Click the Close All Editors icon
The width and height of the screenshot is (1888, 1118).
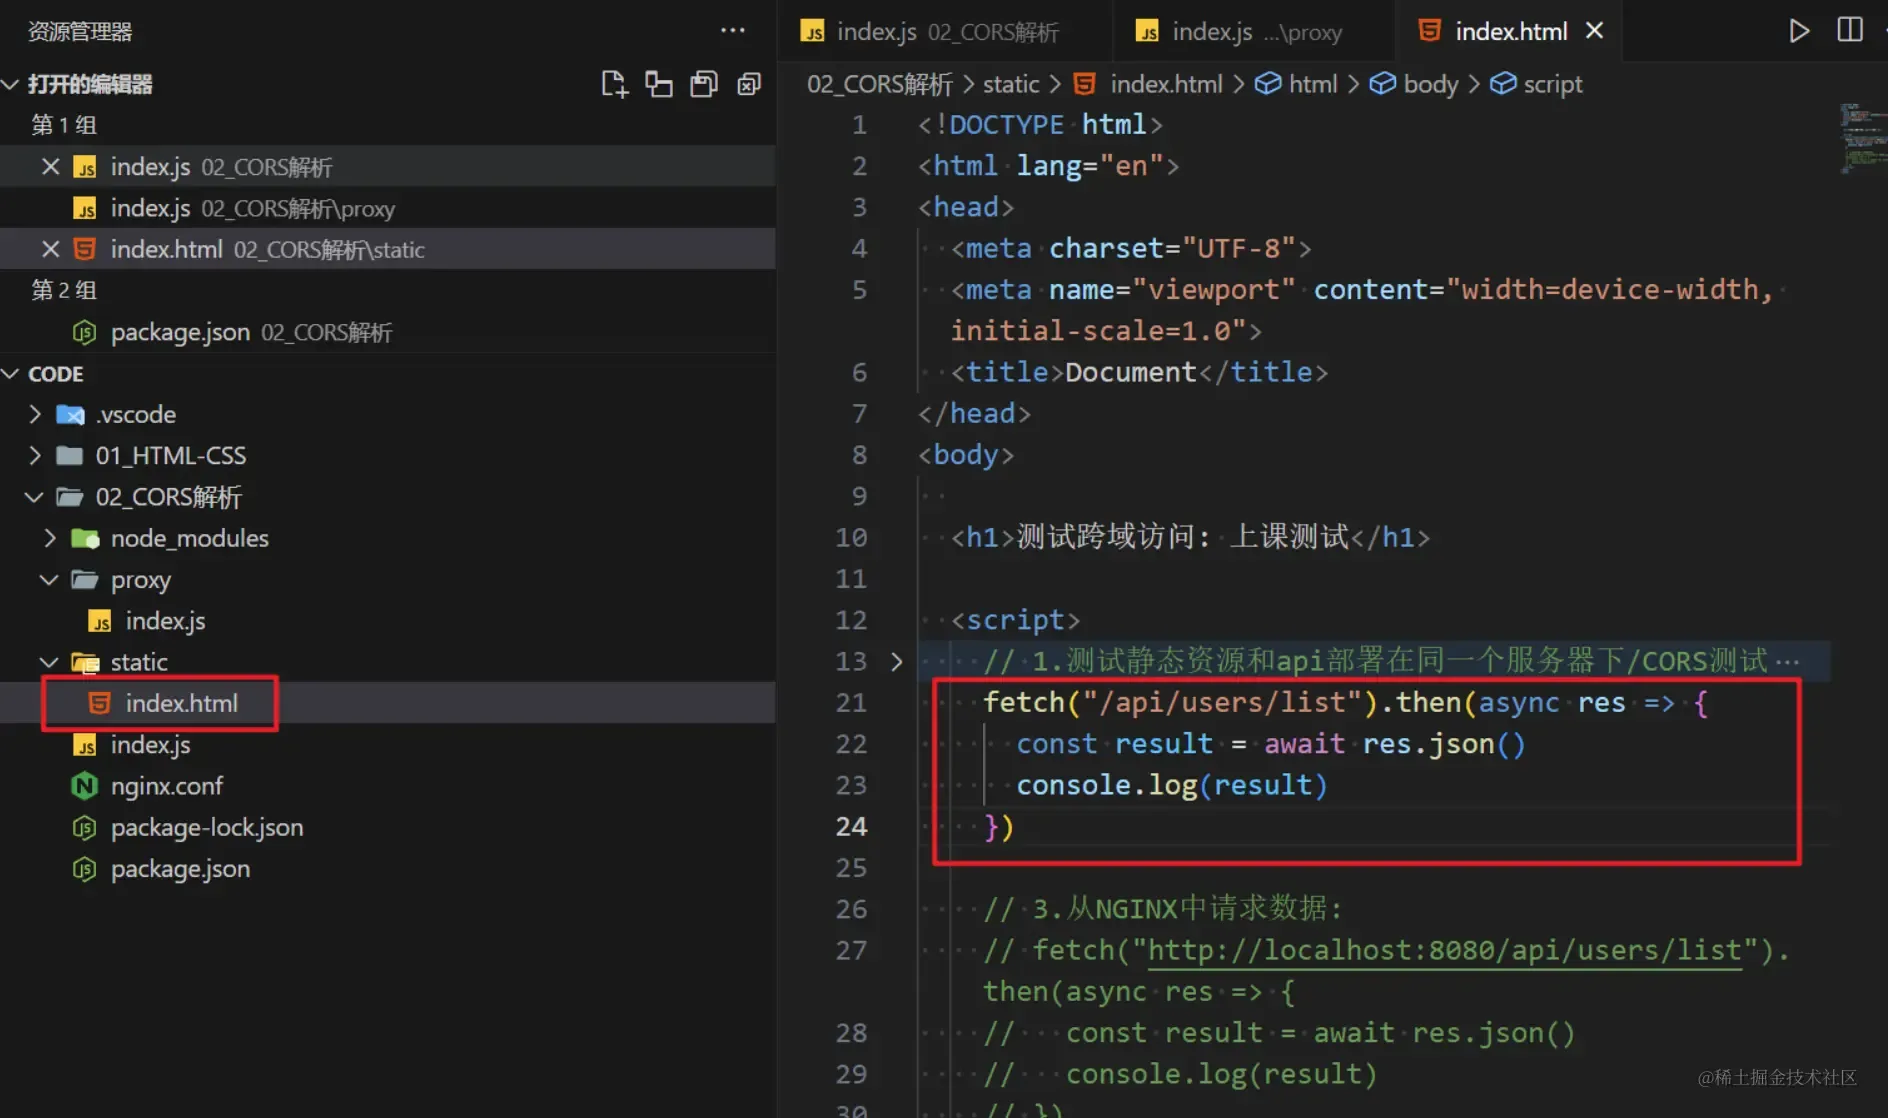pos(749,84)
